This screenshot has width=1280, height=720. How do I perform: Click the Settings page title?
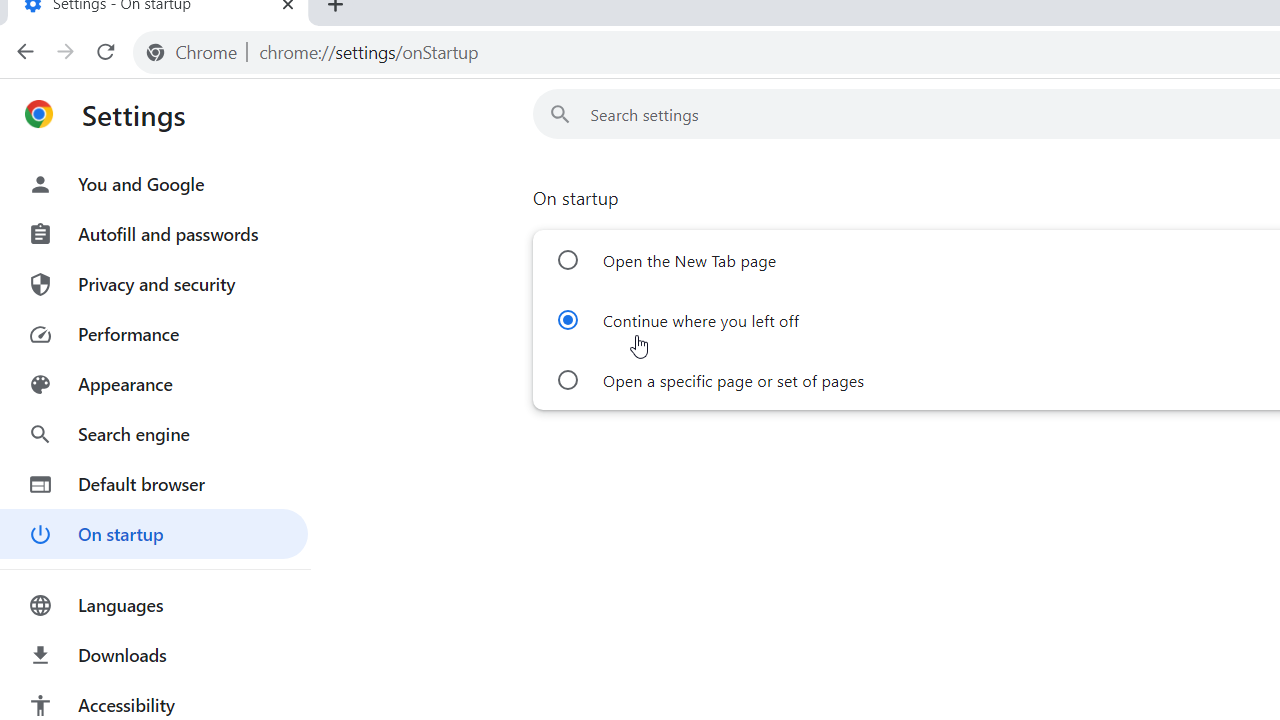pyautogui.click(x=134, y=116)
